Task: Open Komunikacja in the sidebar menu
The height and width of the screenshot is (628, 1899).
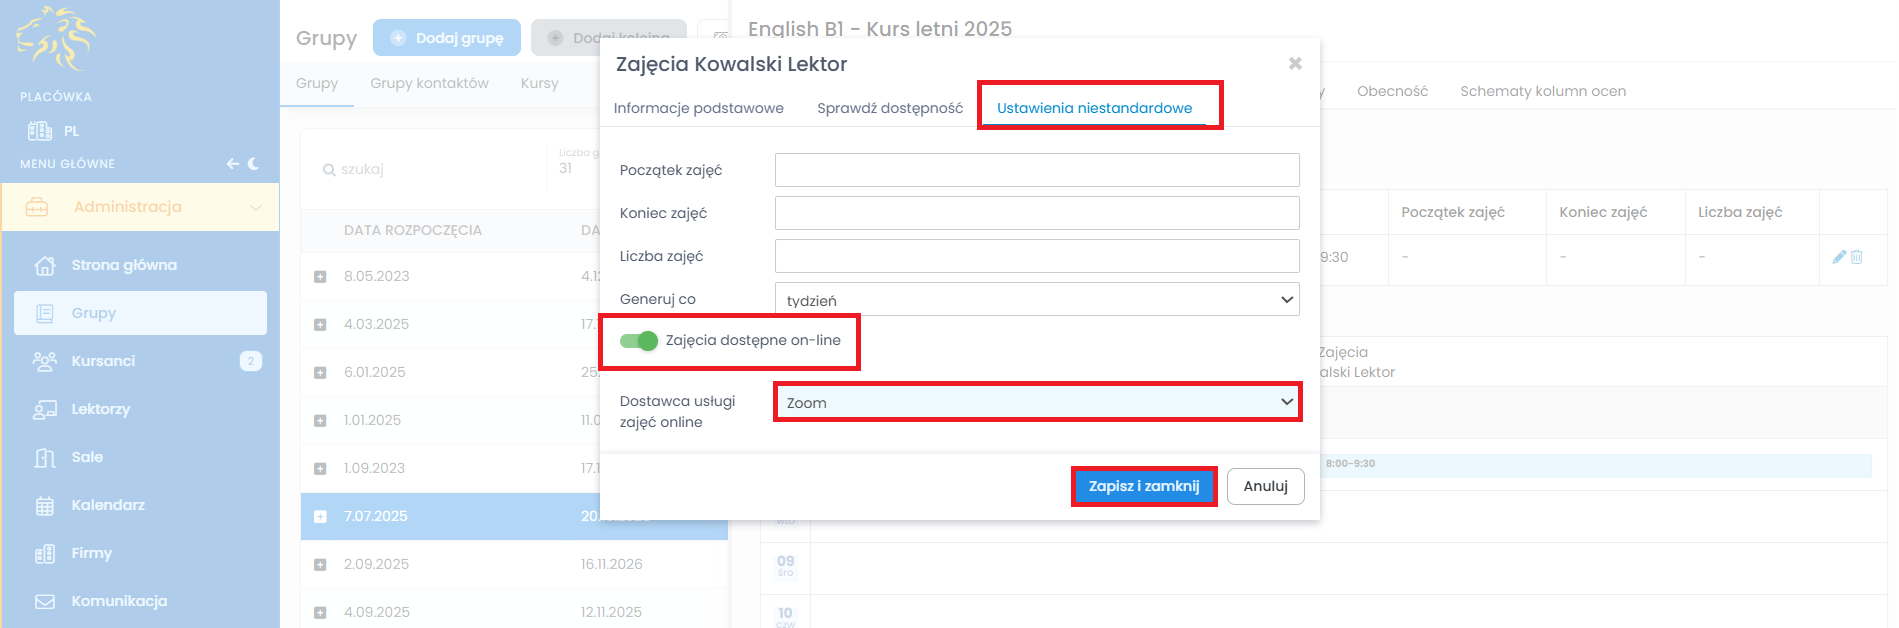Action: point(119,601)
